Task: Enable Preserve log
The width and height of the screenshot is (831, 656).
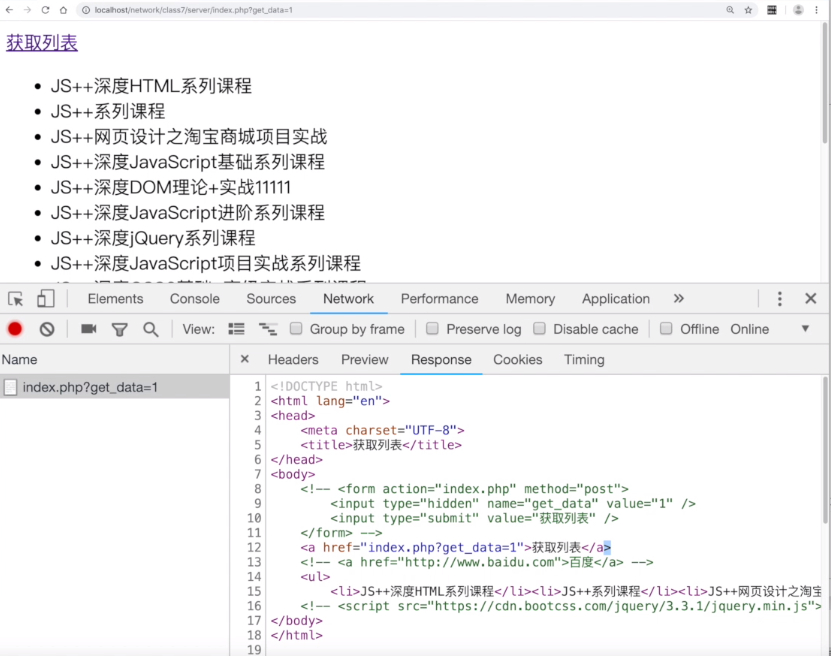Action: point(432,329)
